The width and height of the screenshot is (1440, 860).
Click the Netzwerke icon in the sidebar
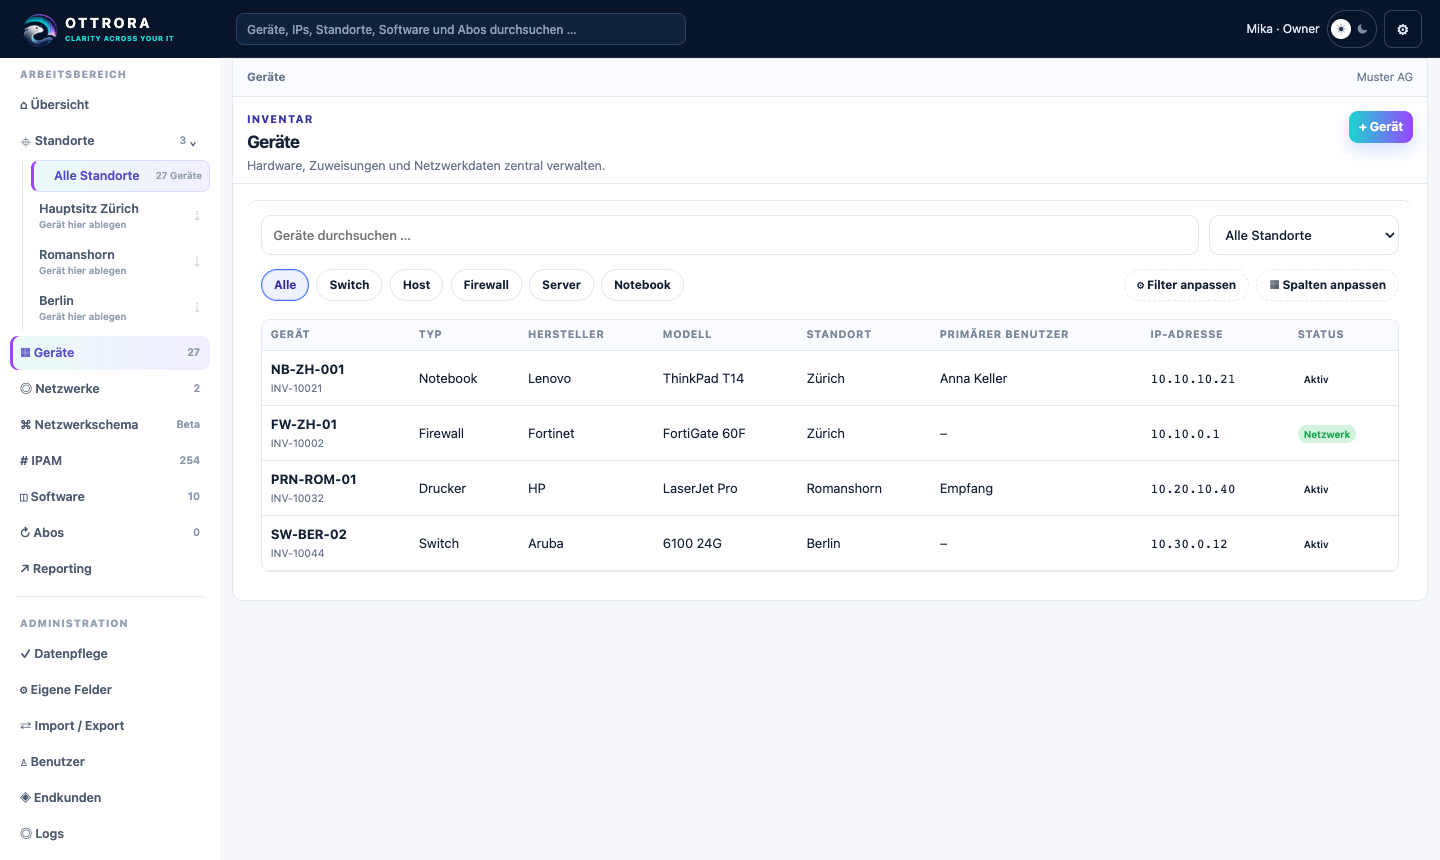(26, 389)
